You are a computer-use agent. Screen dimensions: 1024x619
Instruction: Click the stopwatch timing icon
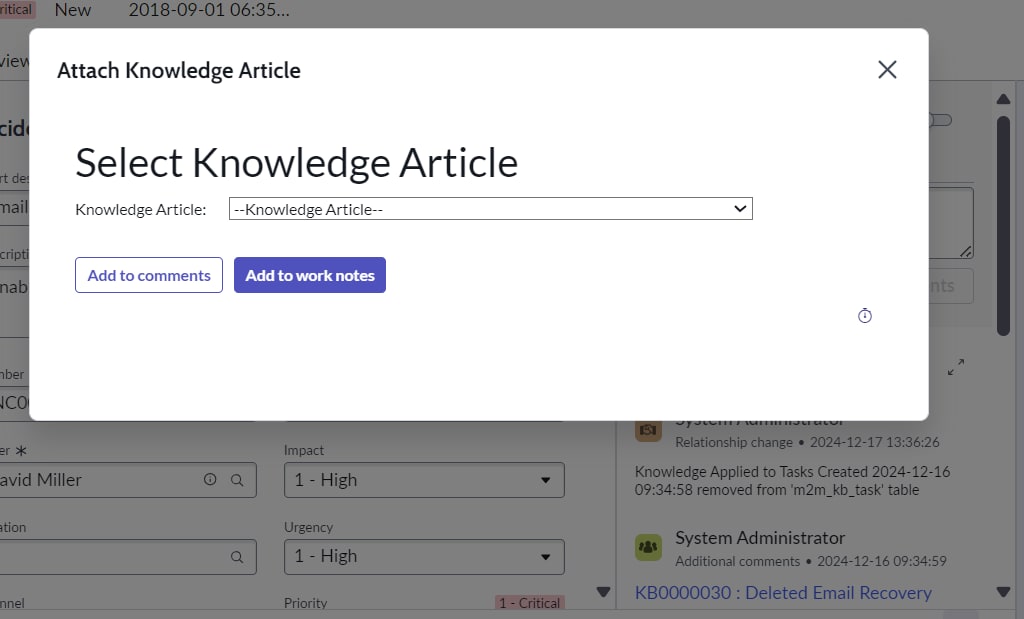pos(865,315)
